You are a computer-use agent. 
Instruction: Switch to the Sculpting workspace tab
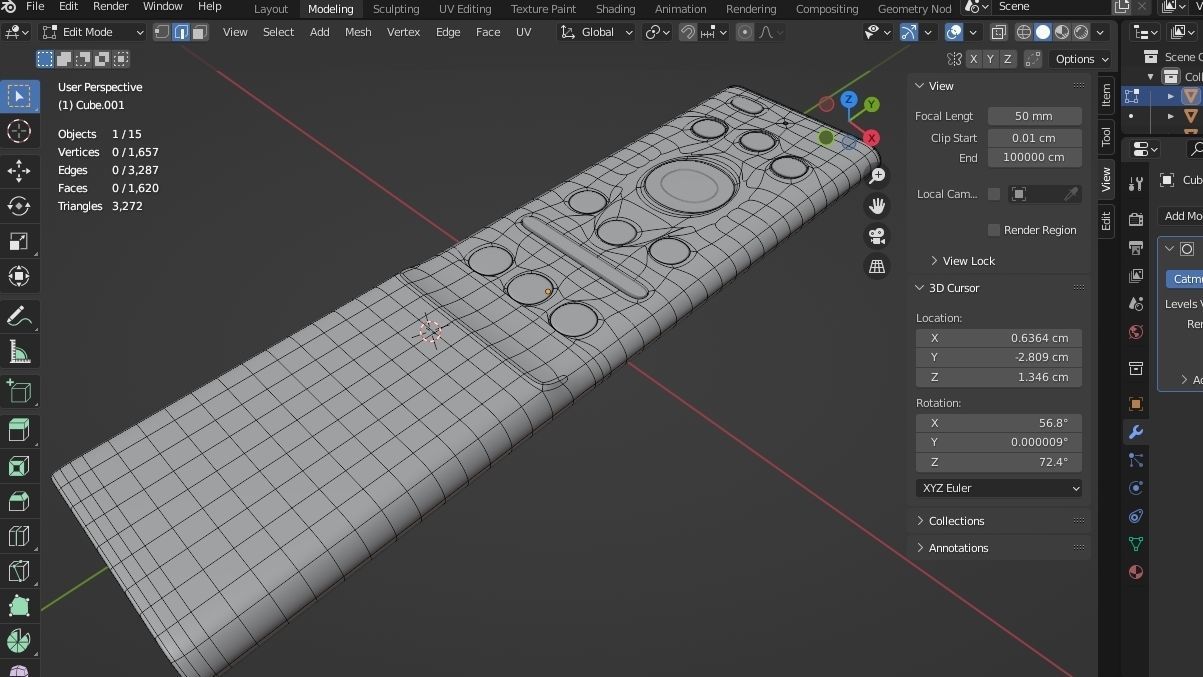point(395,8)
